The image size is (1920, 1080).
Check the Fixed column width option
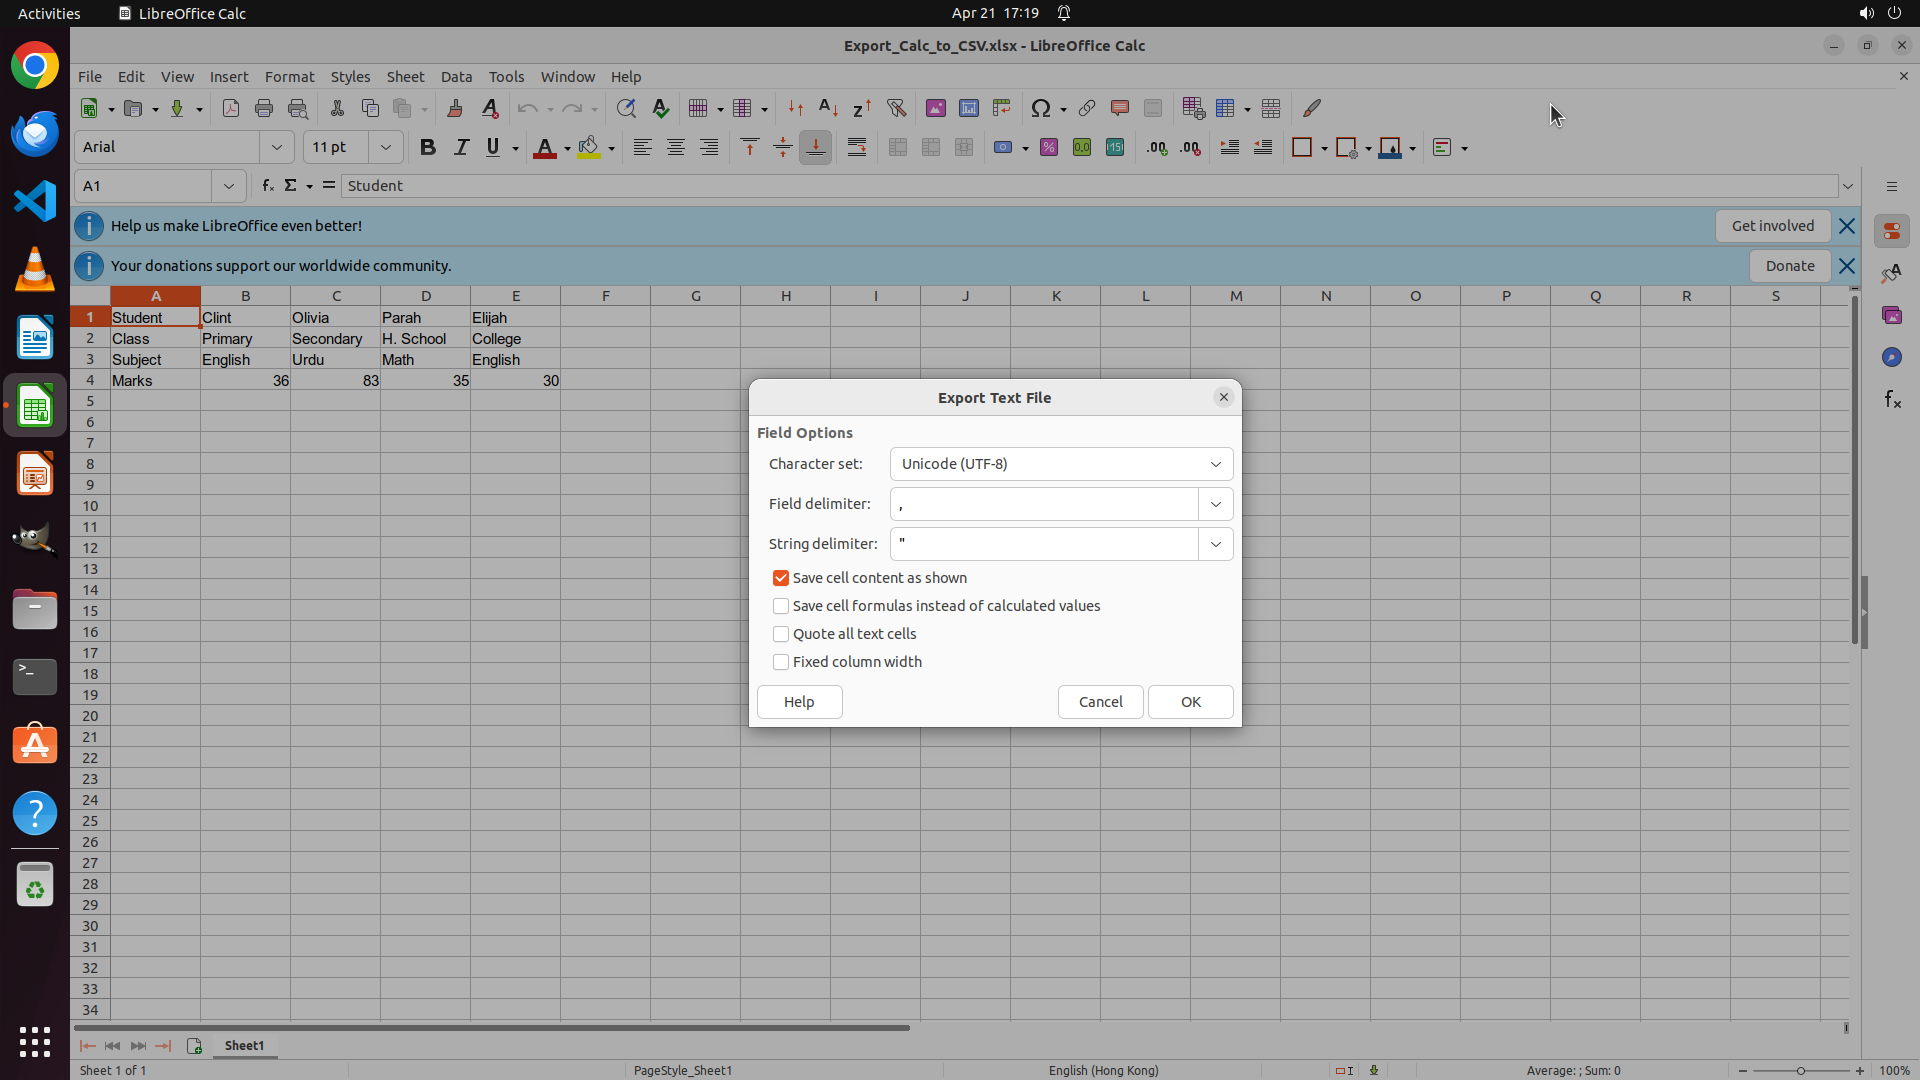click(x=781, y=662)
